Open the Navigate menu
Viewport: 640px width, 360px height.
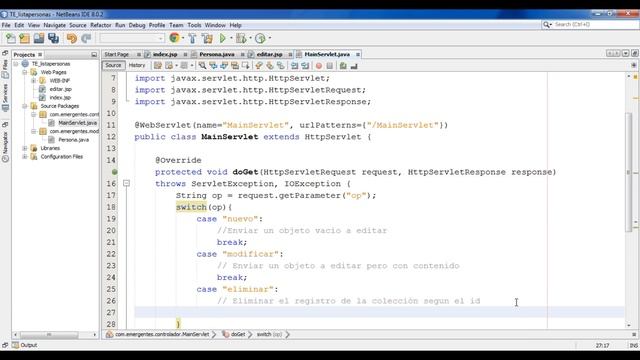click(54, 25)
